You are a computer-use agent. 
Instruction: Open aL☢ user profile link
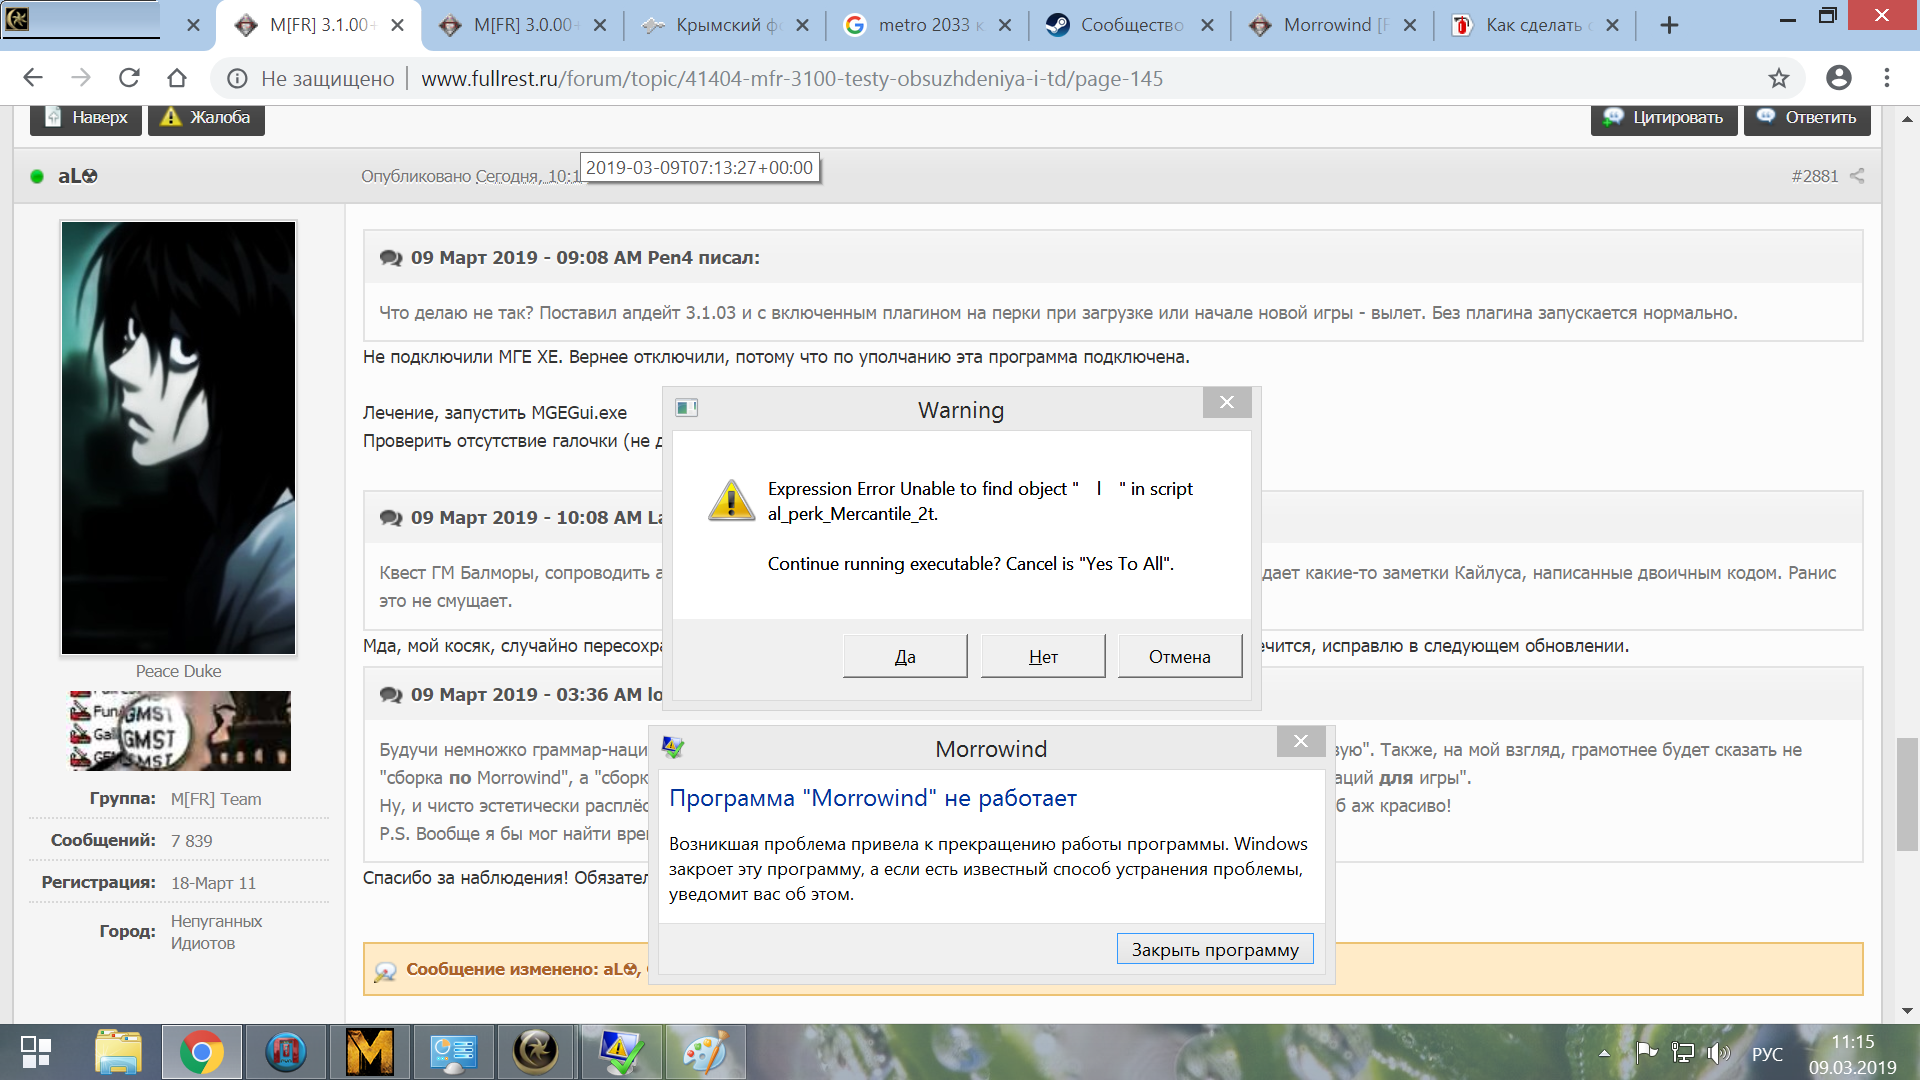pos(78,176)
